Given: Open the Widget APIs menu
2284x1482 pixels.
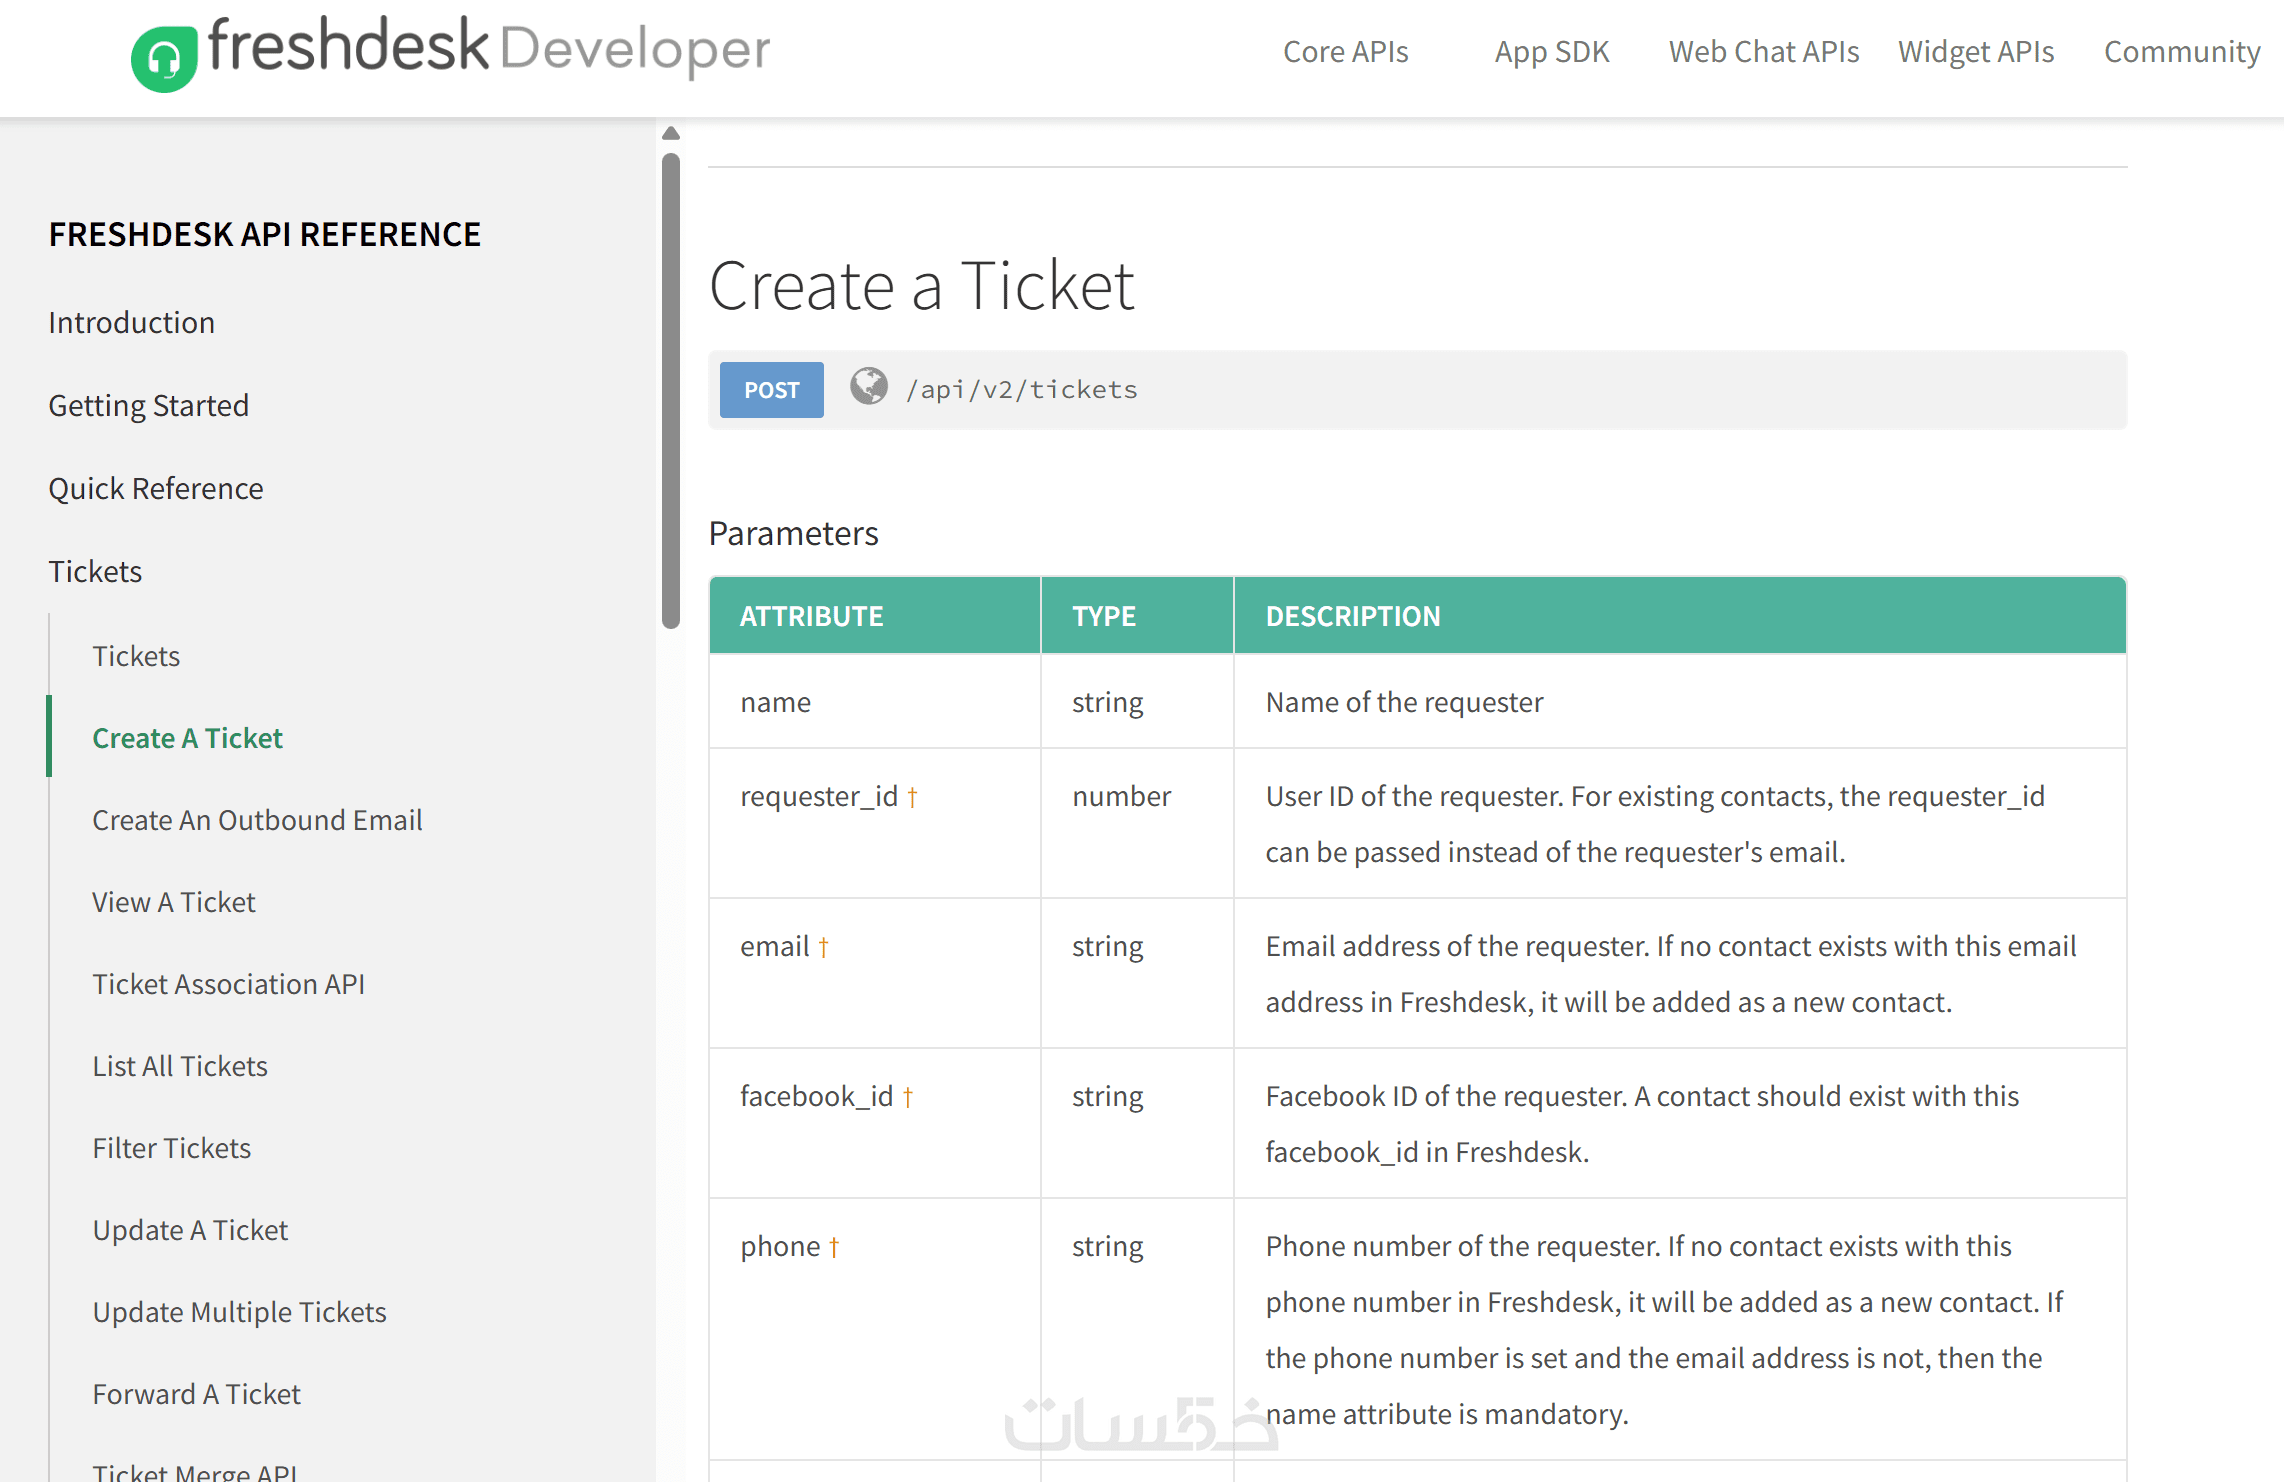Looking at the screenshot, I should (1976, 51).
